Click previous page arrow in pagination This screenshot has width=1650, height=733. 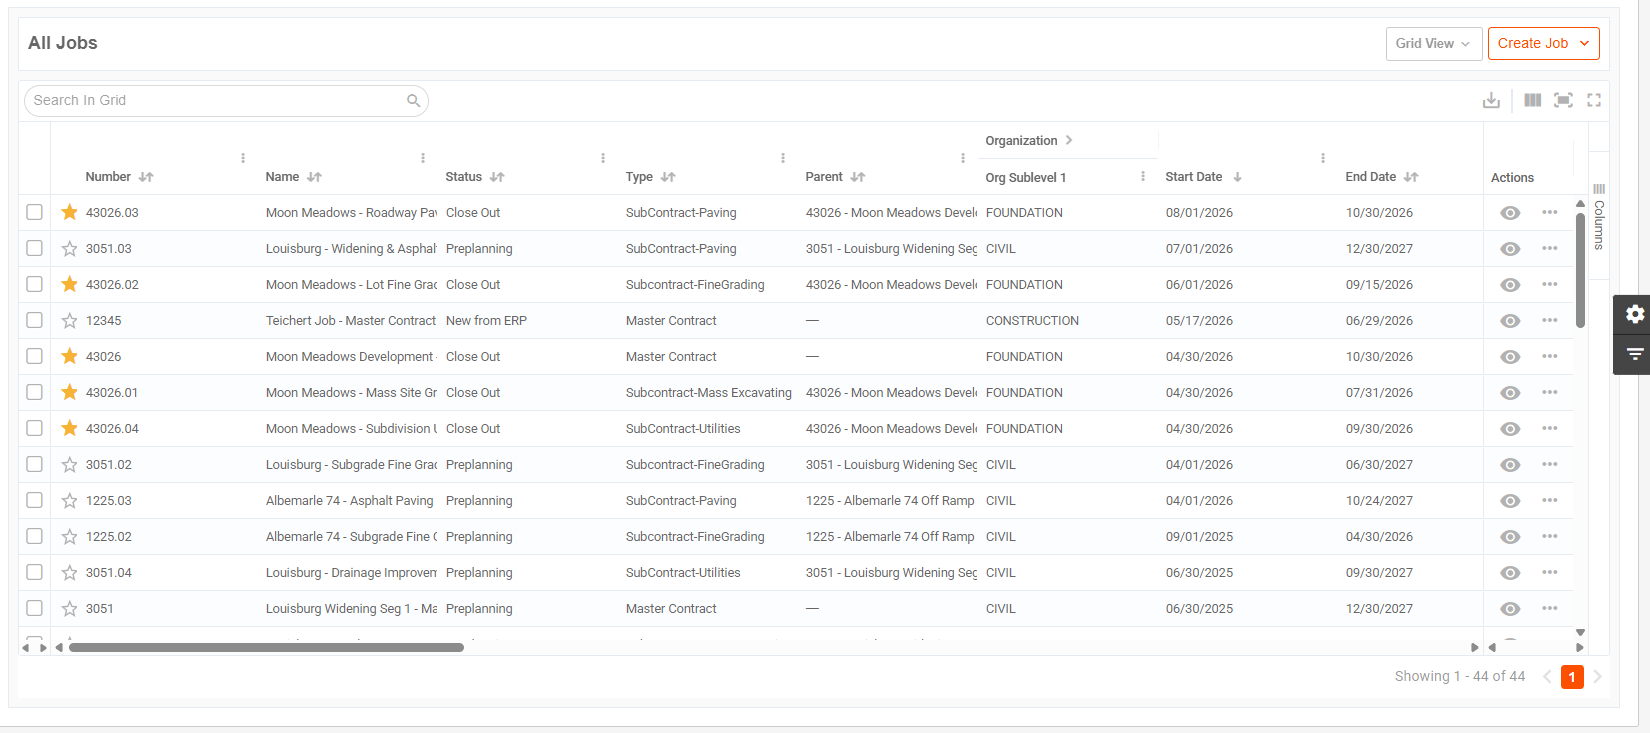[1547, 677]
